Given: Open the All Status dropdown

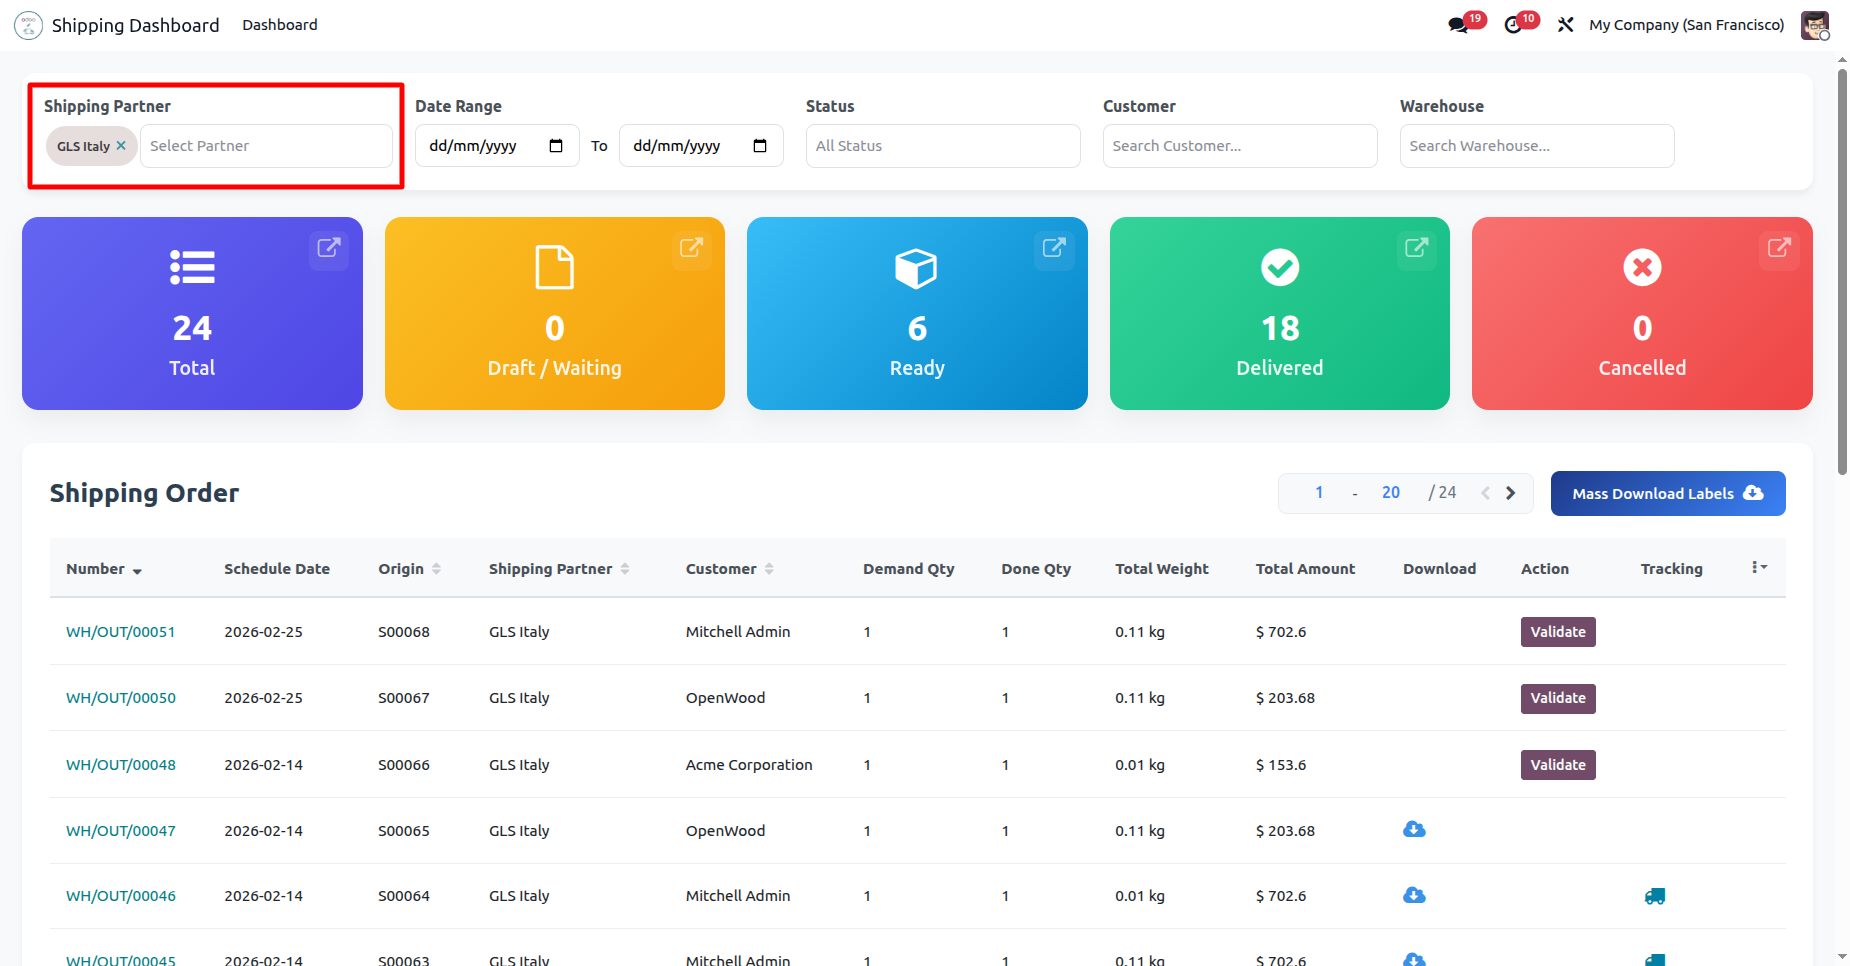Looking at the screenshot, I should click(942, 146).
